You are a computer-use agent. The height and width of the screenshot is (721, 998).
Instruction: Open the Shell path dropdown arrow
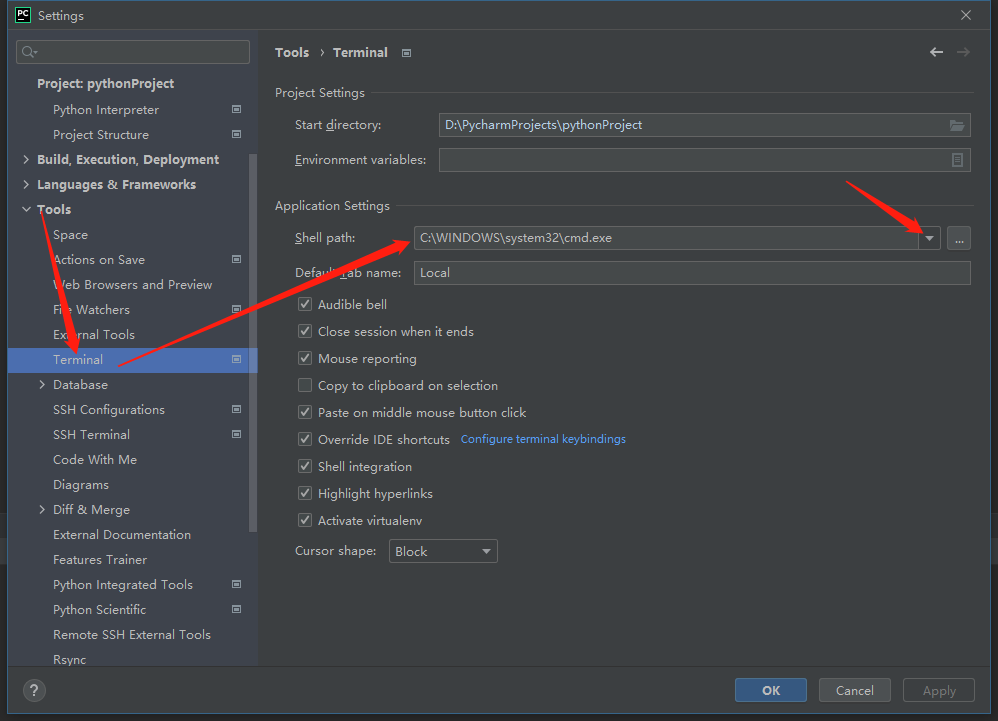[x=929, y=238]
